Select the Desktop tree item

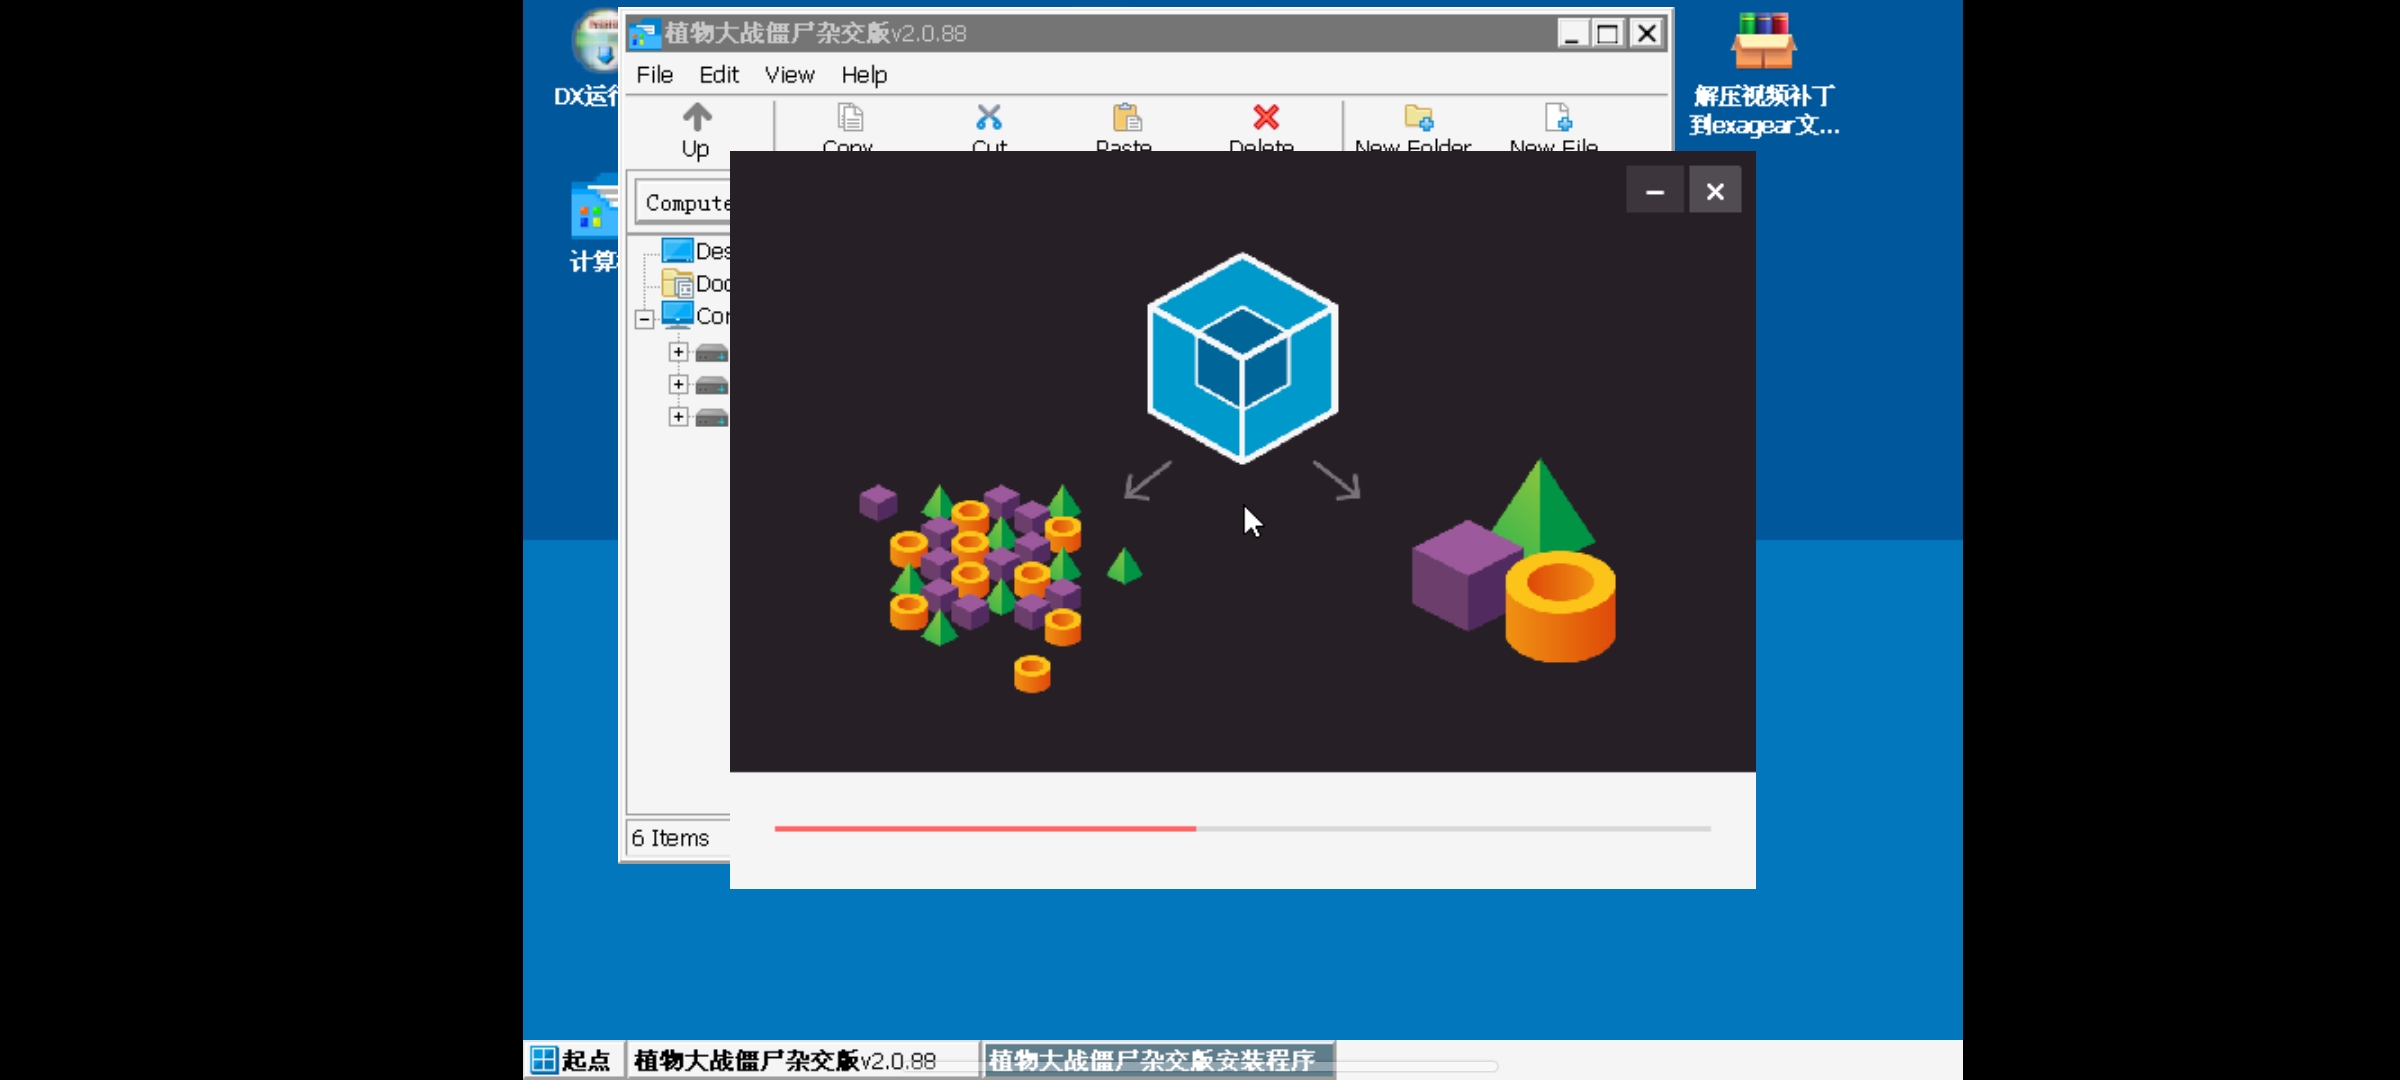(696, 250)
